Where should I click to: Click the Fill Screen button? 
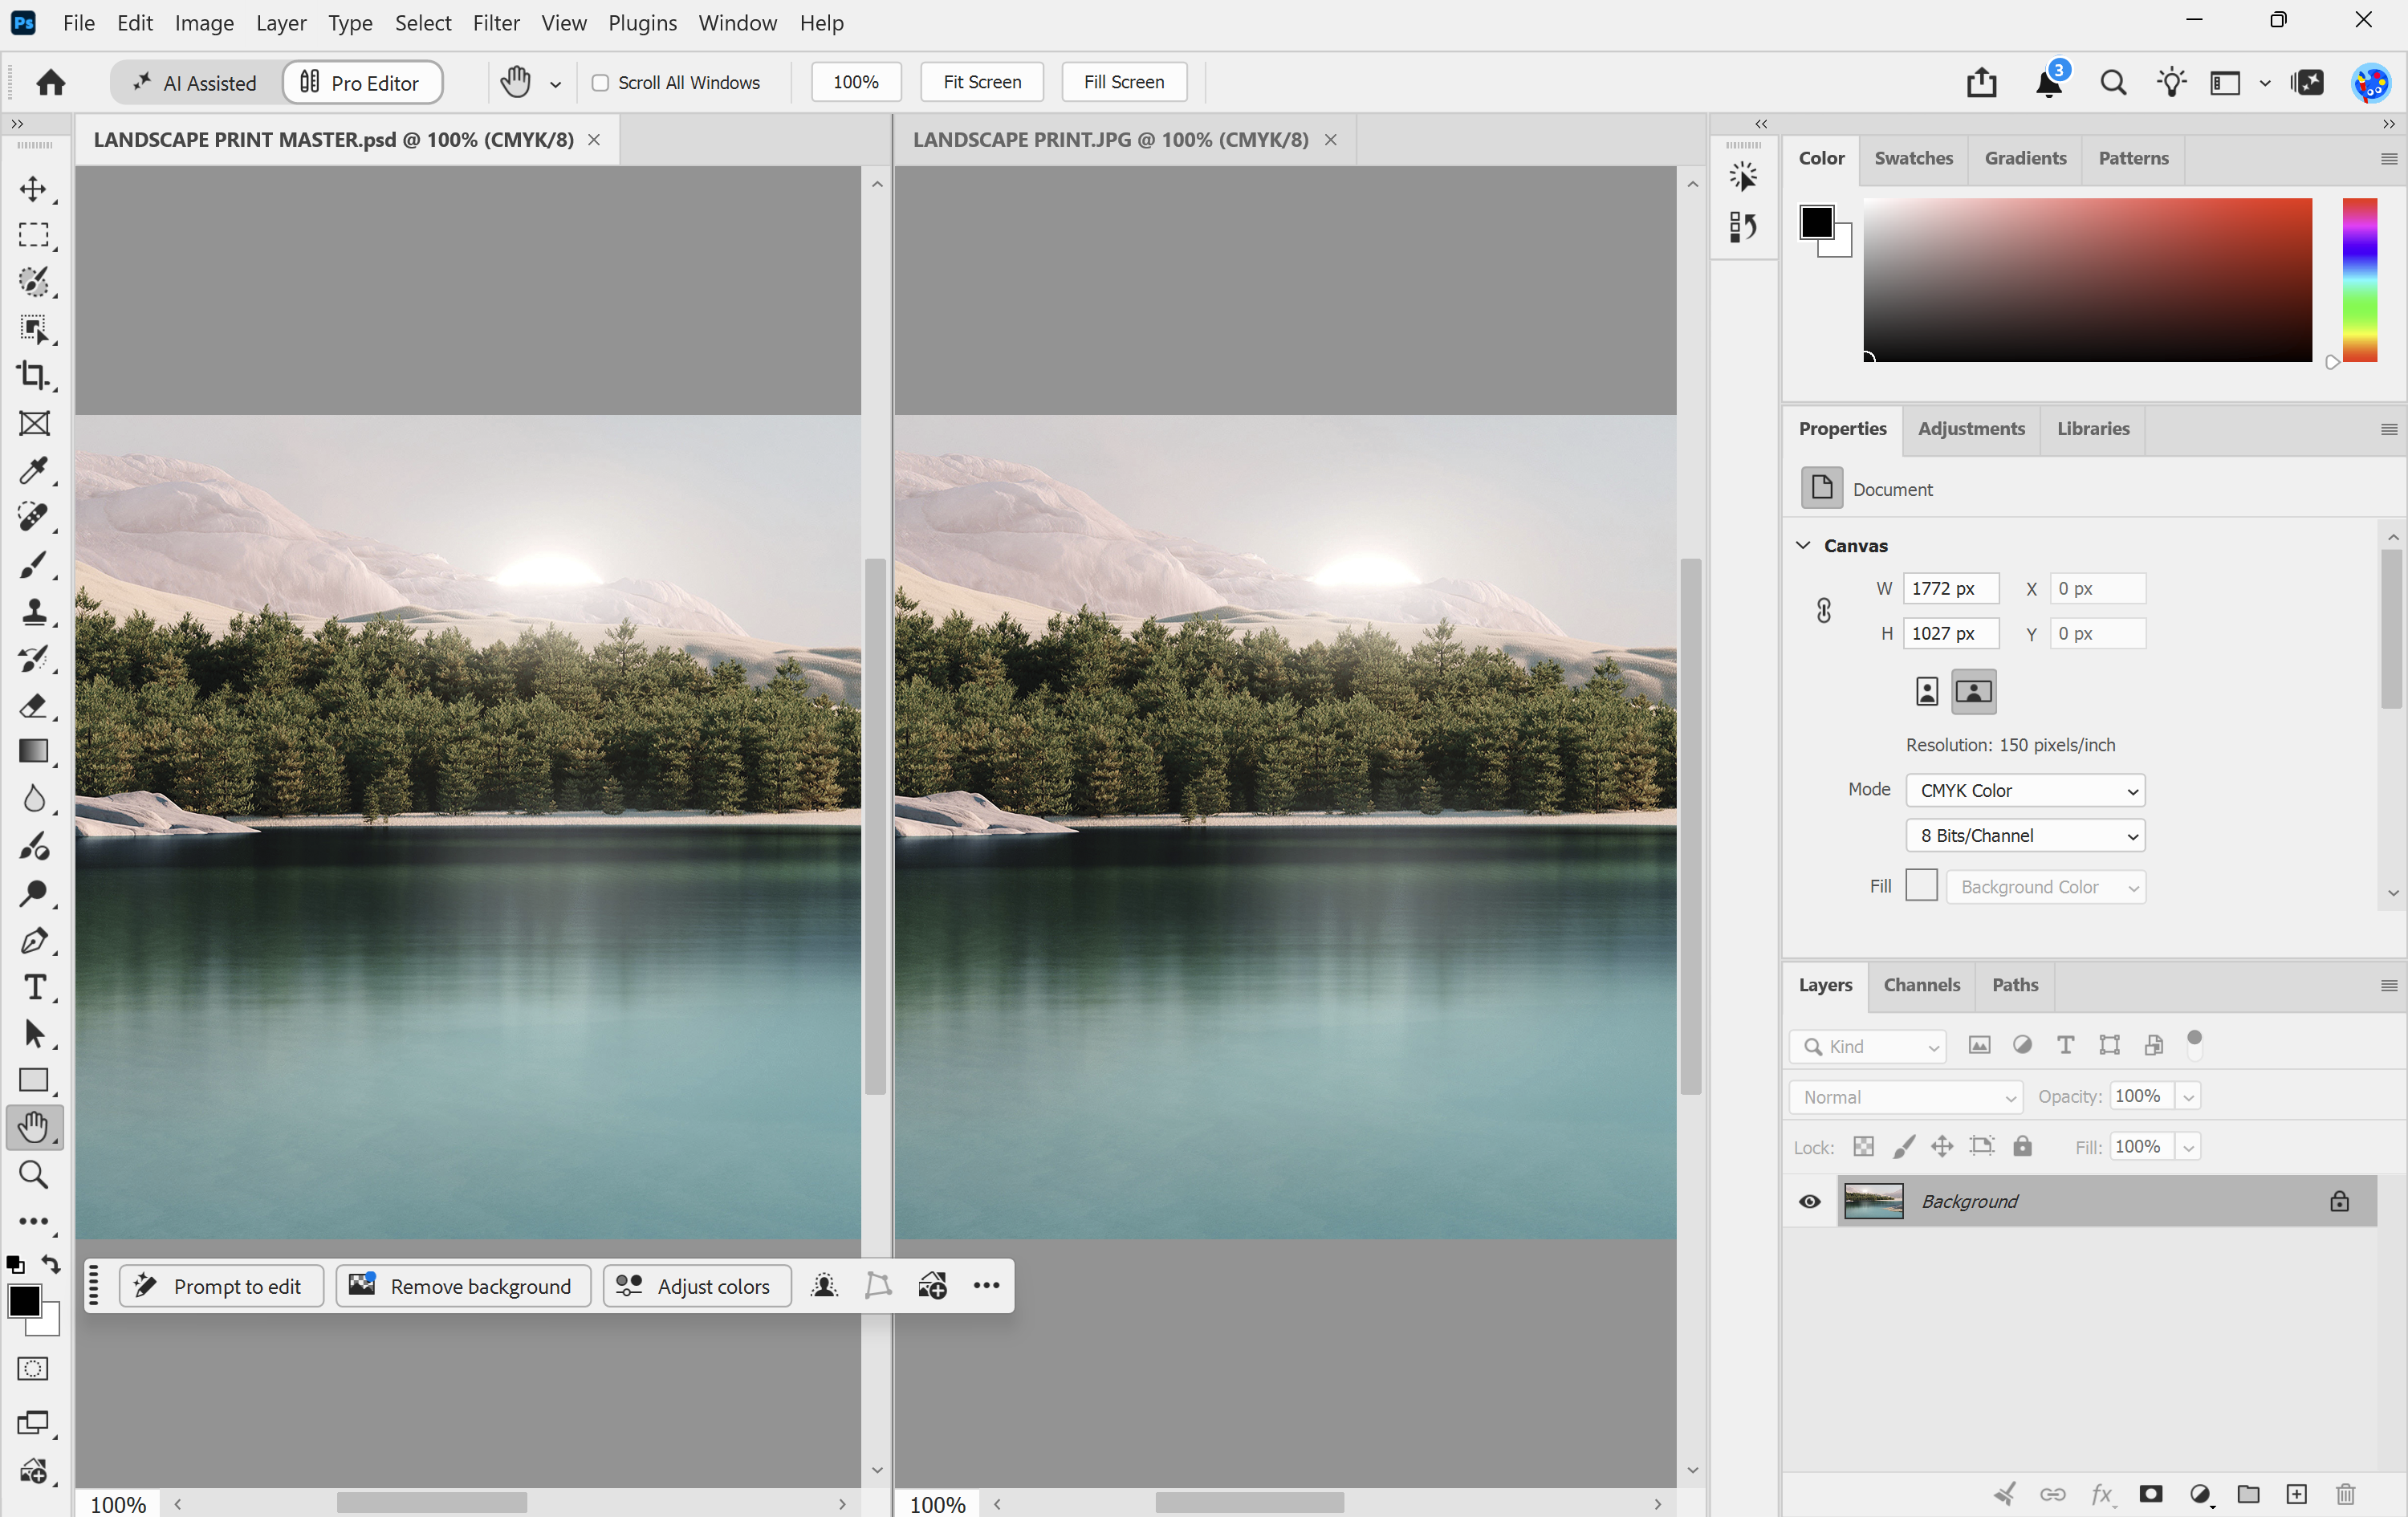1123,82
